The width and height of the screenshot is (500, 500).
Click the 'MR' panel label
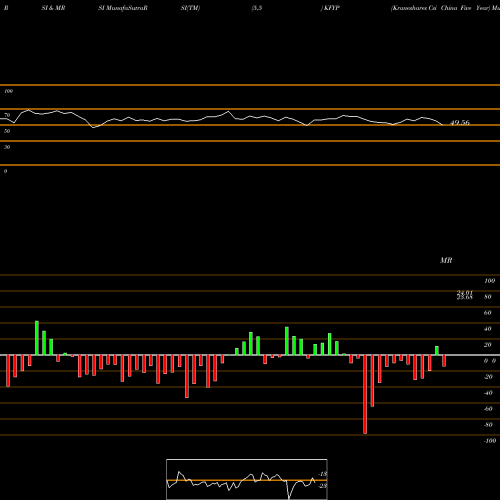point(446,260)
